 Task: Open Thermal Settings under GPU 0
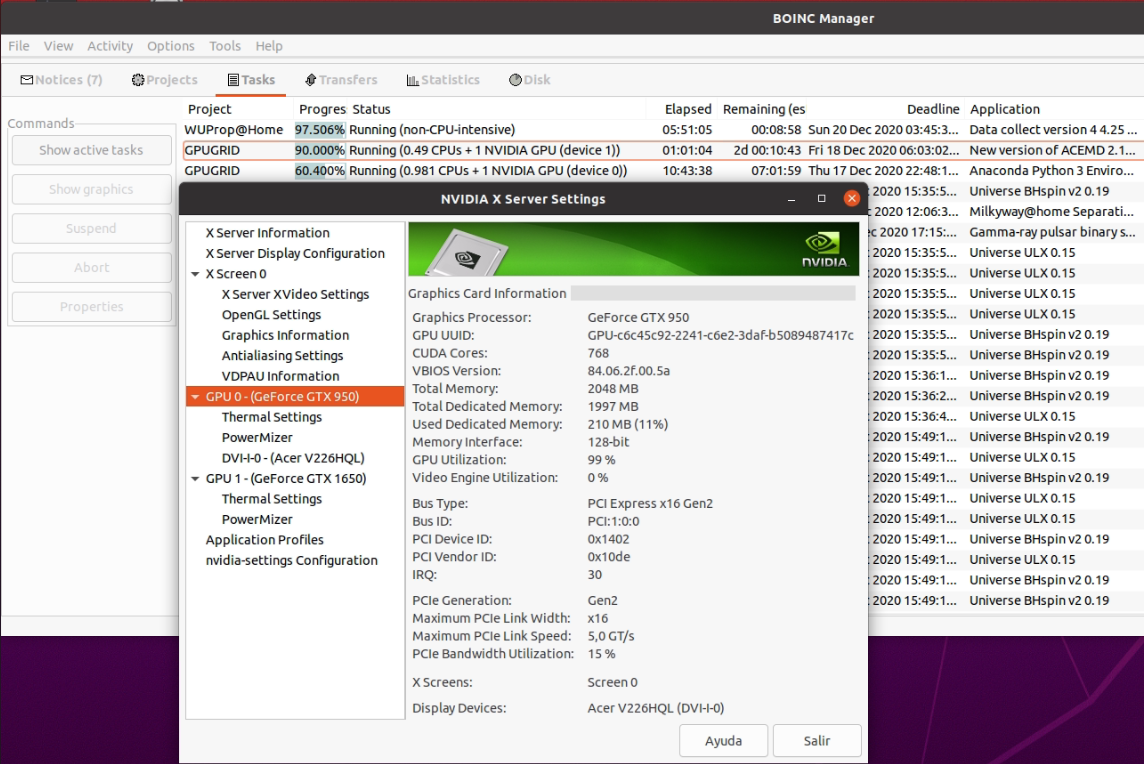click(x=271, y=417)
